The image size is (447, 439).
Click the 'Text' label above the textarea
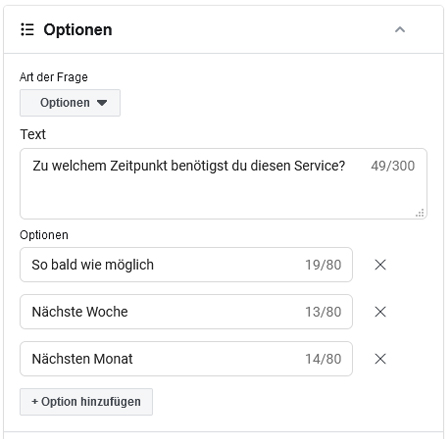click(x=33, y=134)
